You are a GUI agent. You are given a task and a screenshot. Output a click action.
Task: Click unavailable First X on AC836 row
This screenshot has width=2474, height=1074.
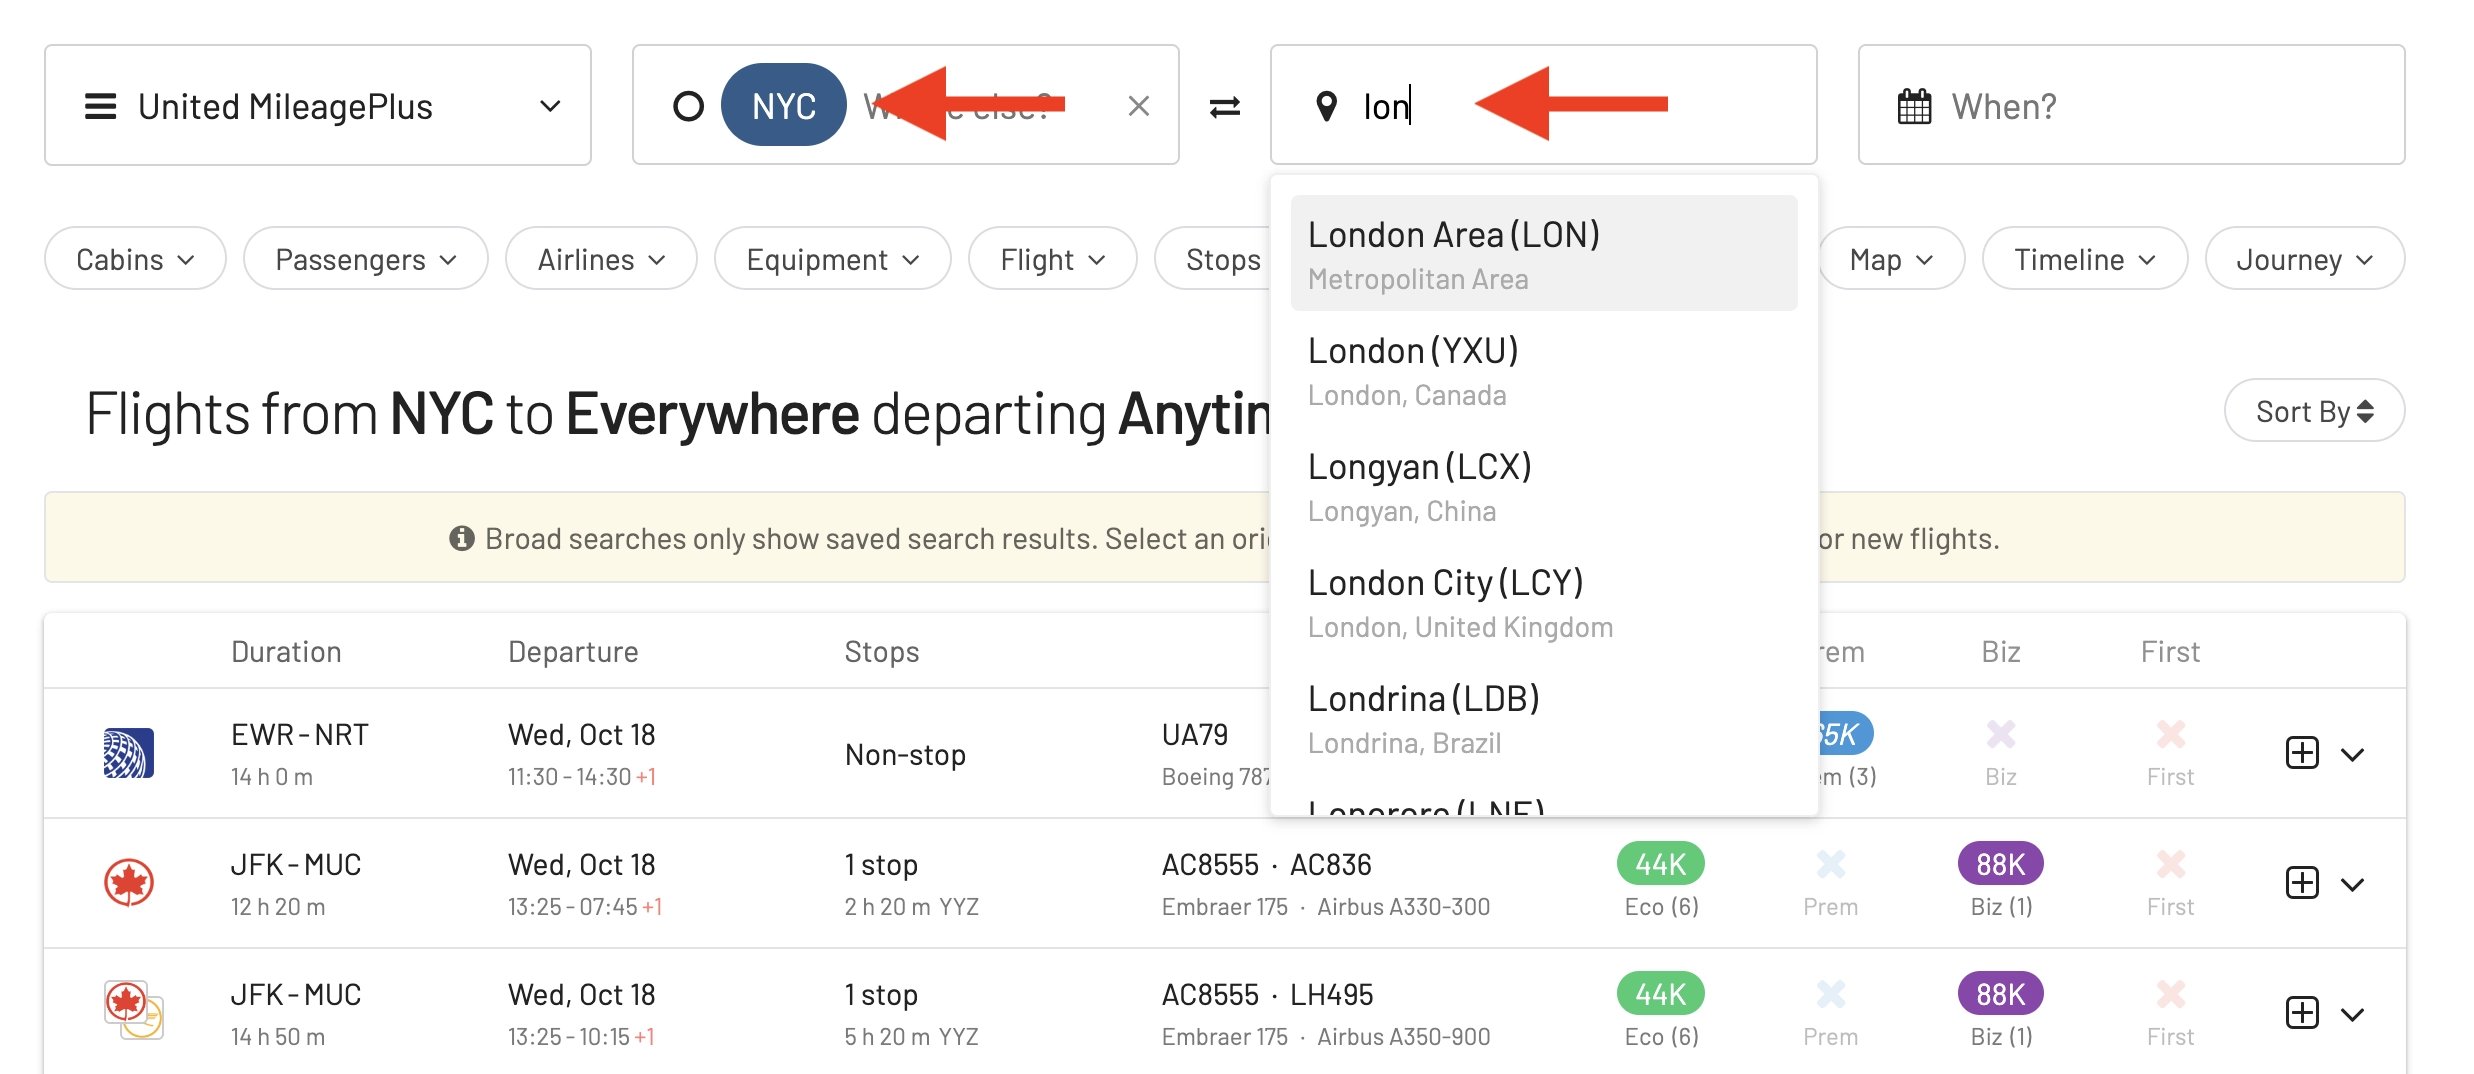[x=2170, y=864]
